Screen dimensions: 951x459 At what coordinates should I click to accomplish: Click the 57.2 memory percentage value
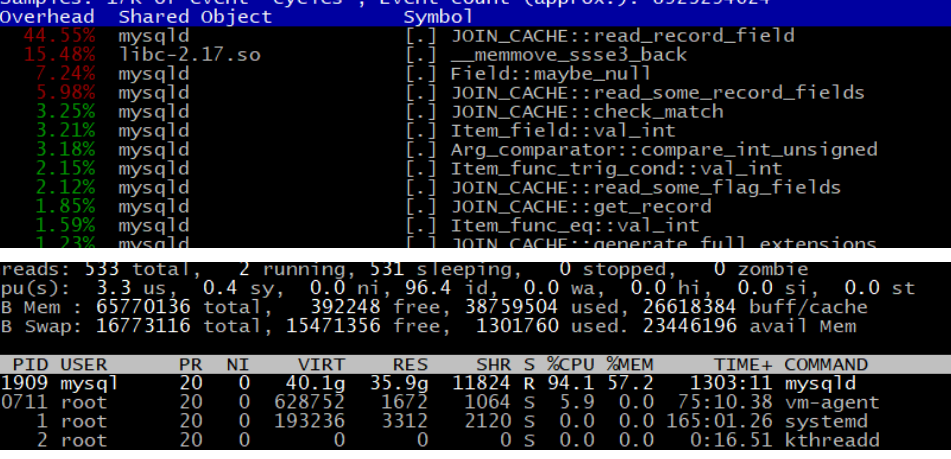point(630,383)
